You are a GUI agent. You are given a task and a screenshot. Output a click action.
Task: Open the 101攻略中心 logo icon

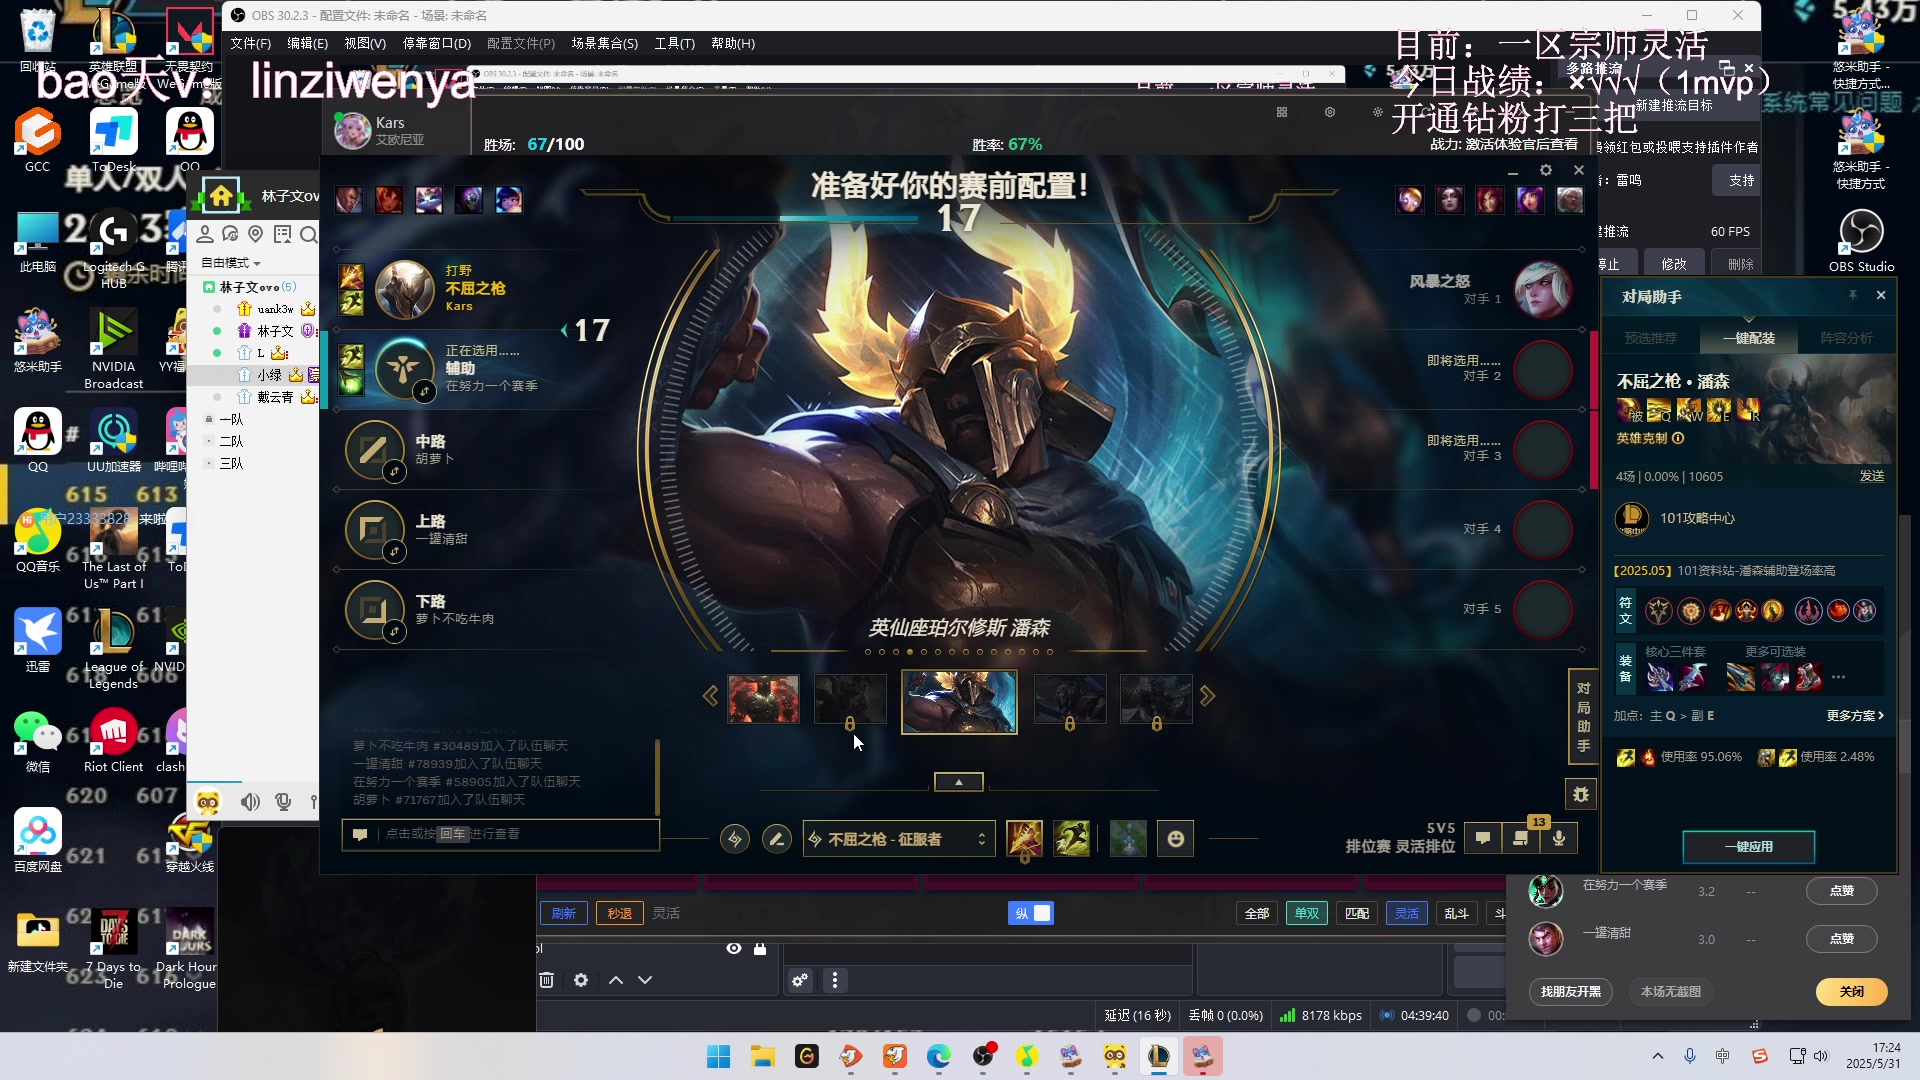1632,518
